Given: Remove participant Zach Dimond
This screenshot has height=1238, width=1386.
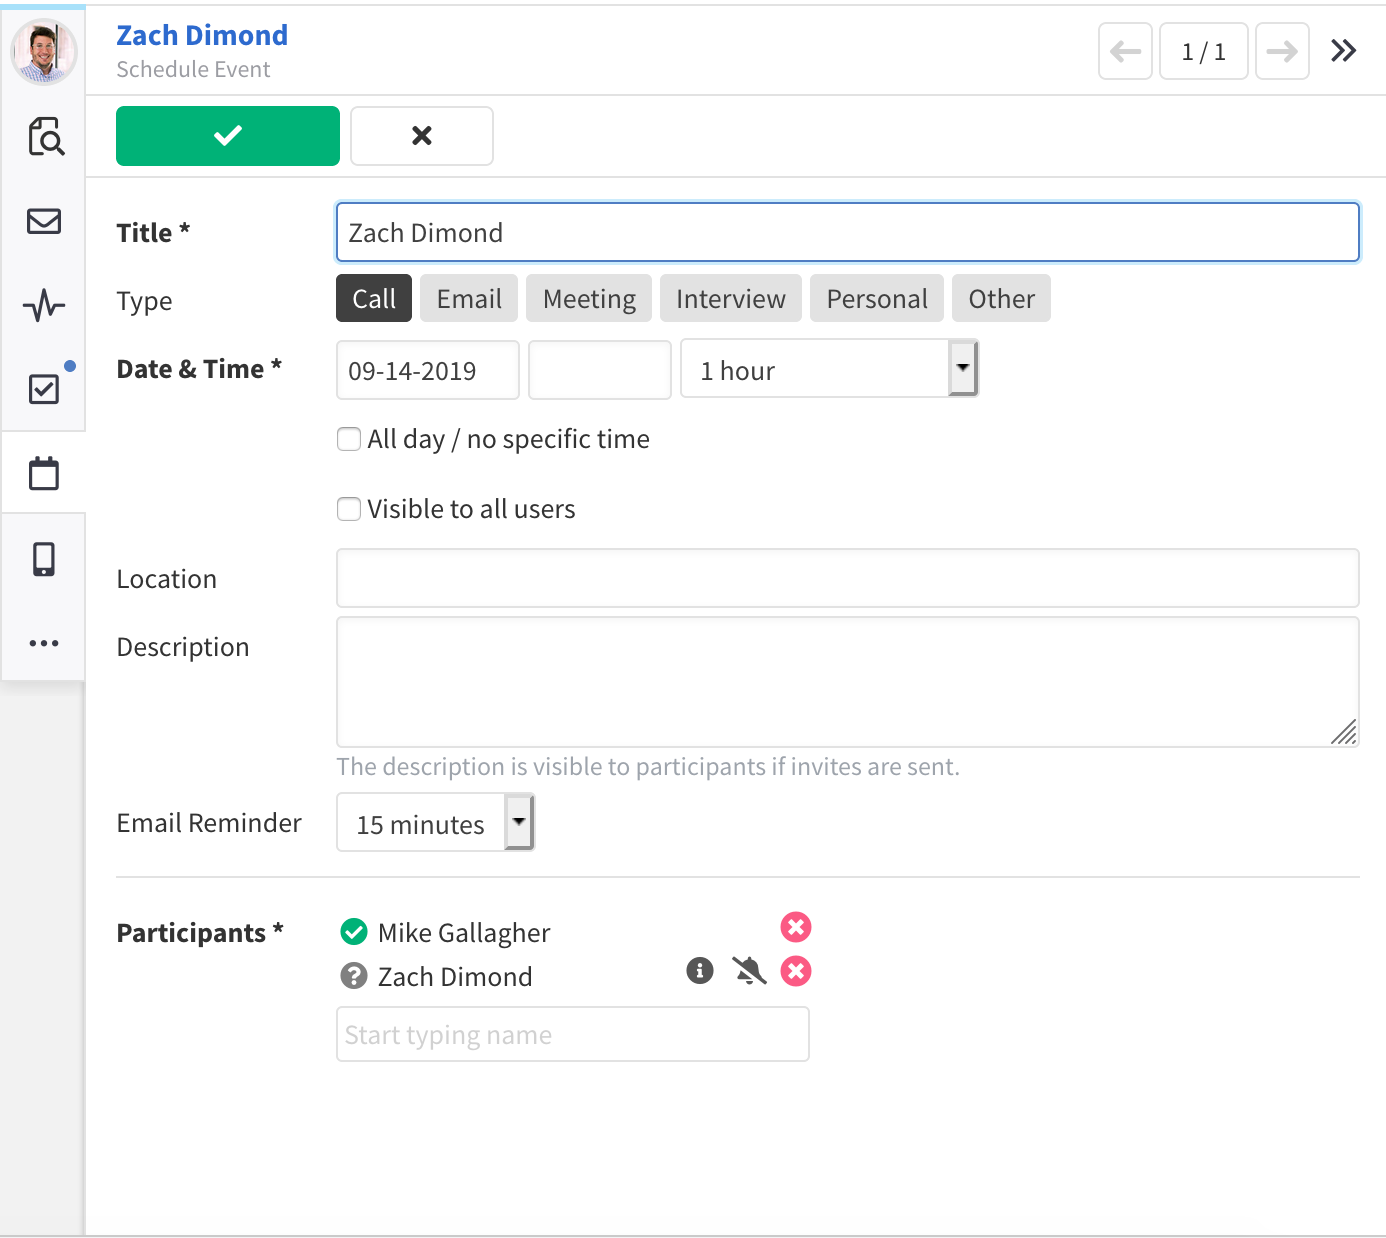Looking at the screenshot, I should tap(796, 971).
